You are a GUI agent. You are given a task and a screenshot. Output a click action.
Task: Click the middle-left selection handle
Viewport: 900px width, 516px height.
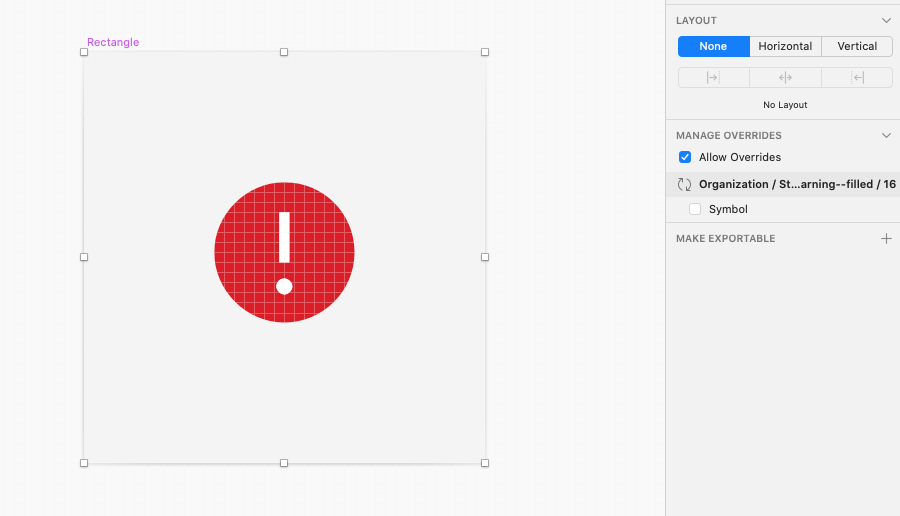84,257
